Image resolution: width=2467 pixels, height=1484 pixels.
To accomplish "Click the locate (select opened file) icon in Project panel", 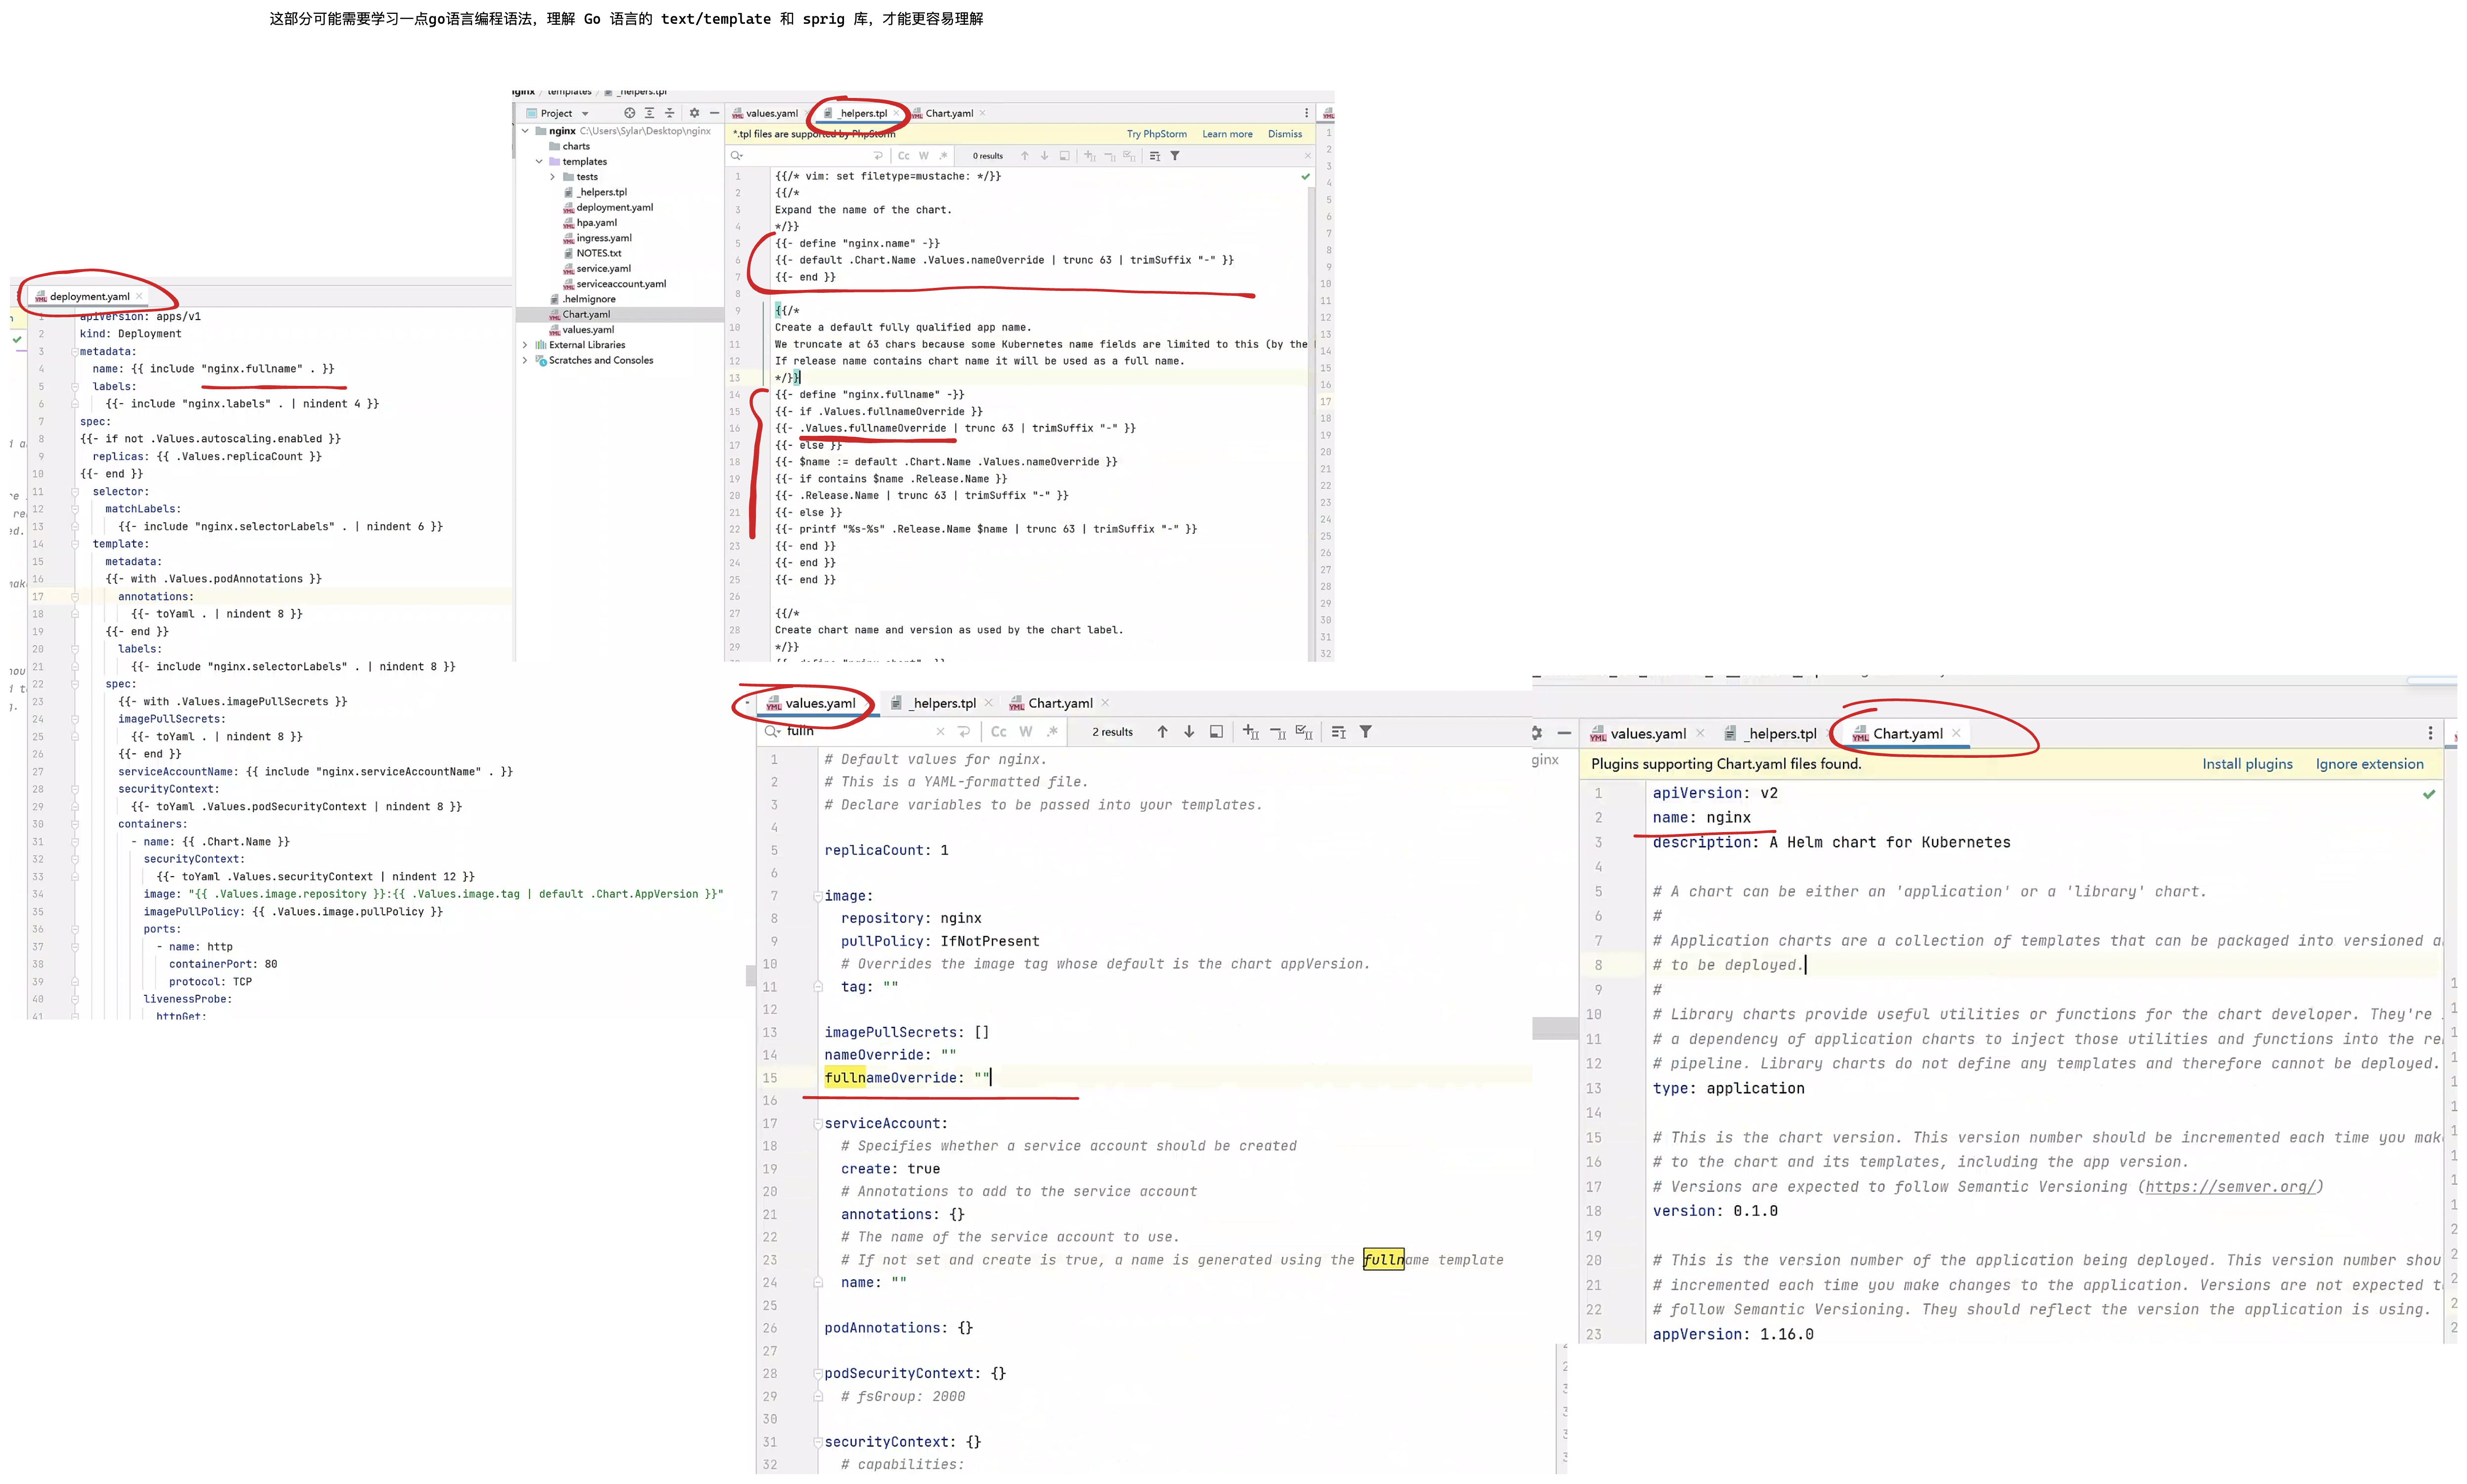I will coord(629,113).
